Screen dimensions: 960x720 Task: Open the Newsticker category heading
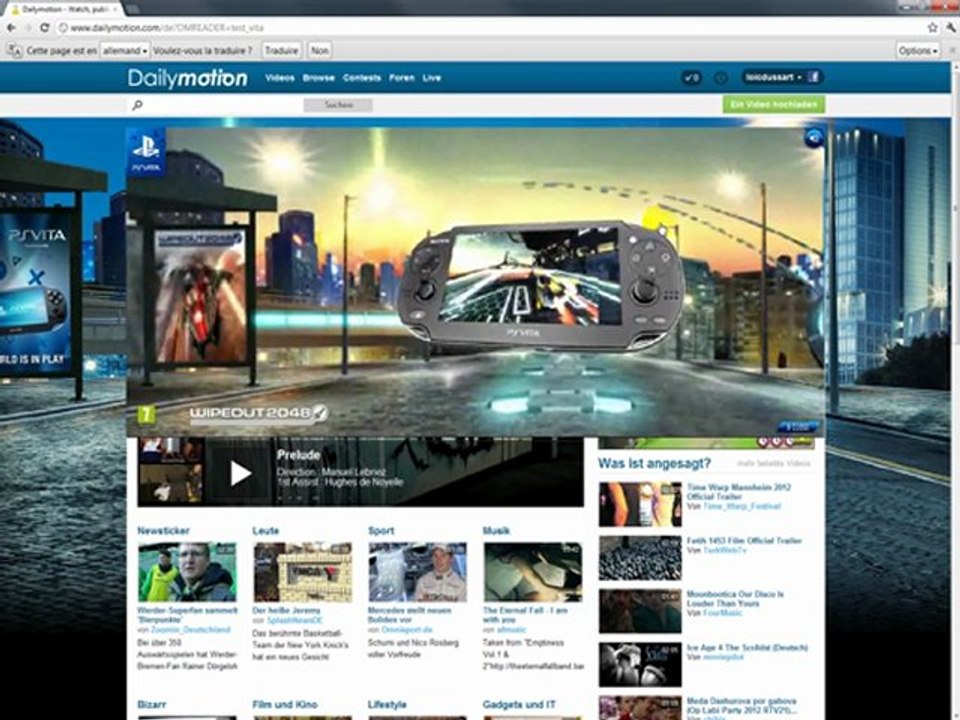pyautogui.click(x=163, y=531)
